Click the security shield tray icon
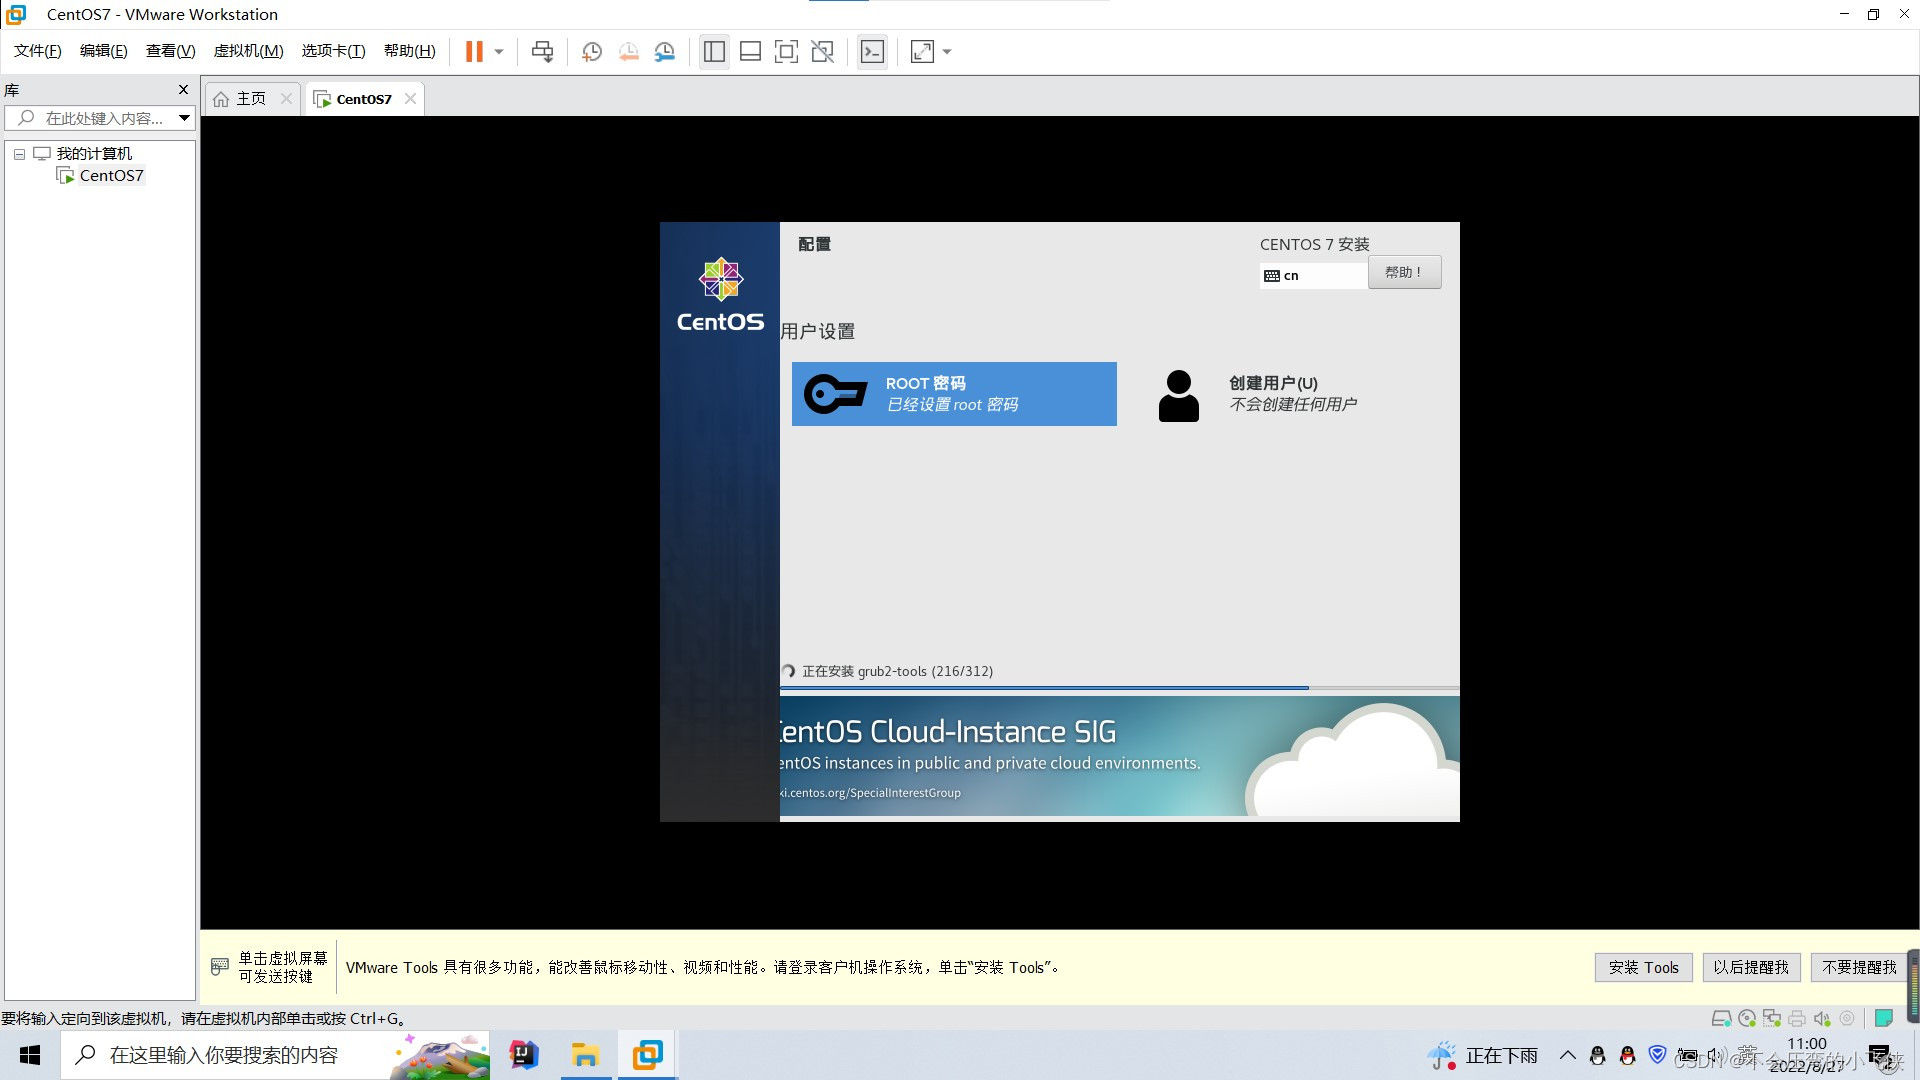 click(x=1657, y=1055)
